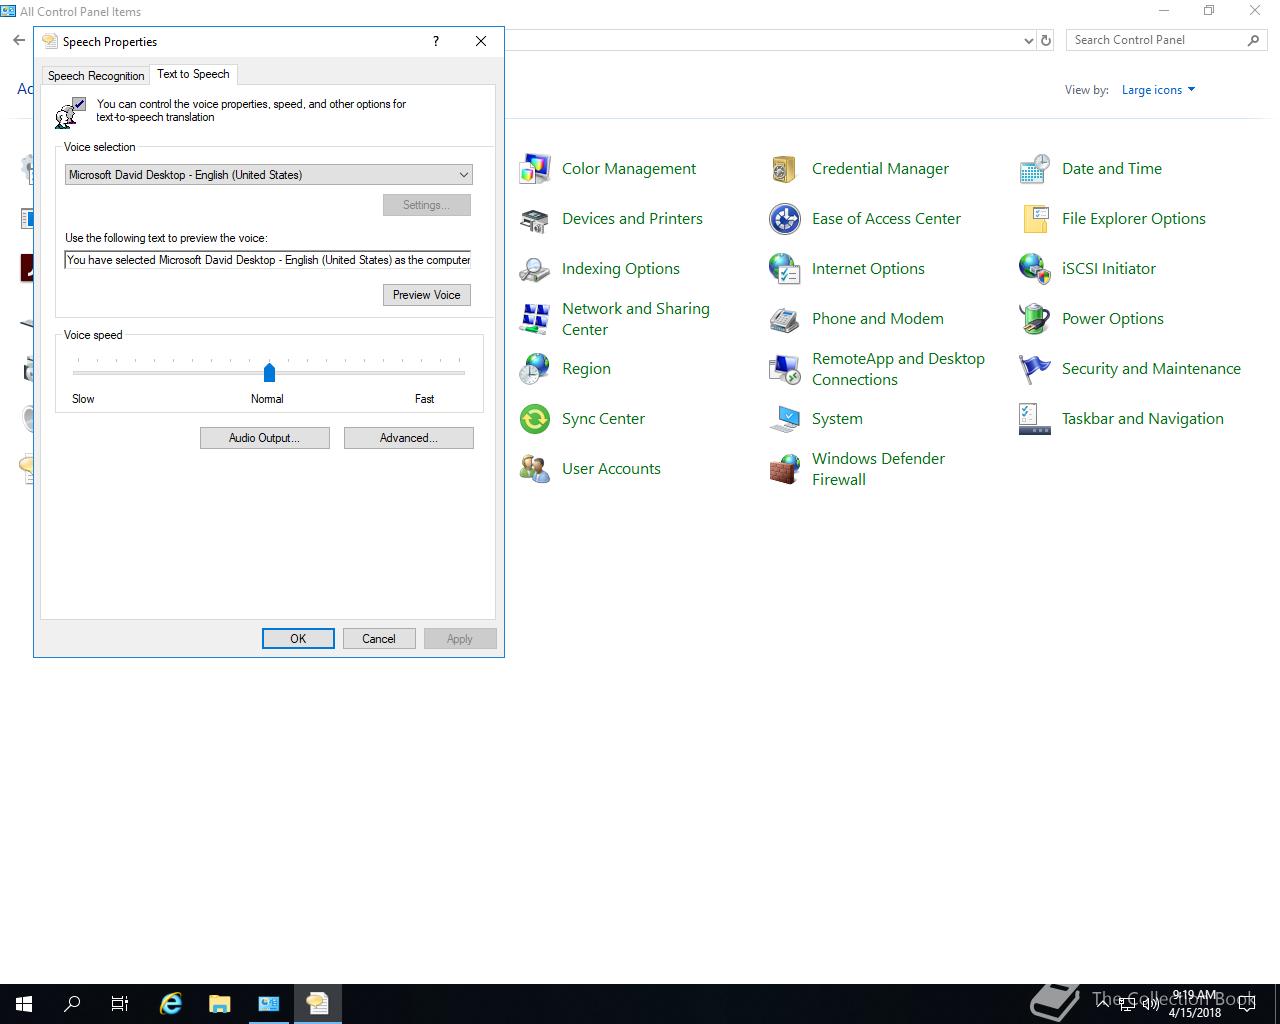Screen dimensions: 1280x1024
Task: Open the Sync Center icon
Action: [x=535, y=419]
